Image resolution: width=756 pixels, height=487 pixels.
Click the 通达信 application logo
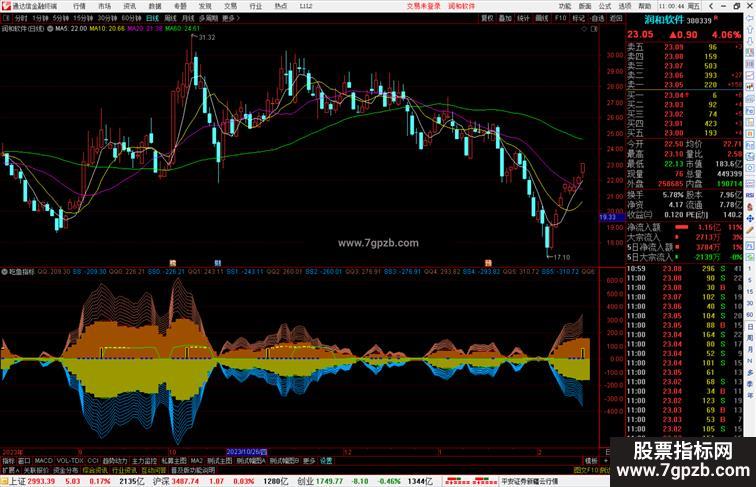tap(6, 6)
